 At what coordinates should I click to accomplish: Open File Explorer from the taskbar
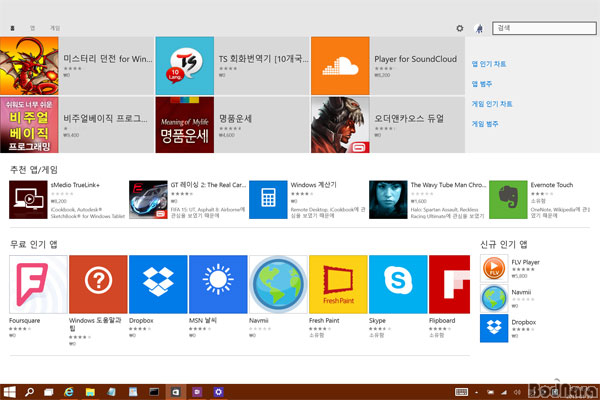[x=90, y=392]
